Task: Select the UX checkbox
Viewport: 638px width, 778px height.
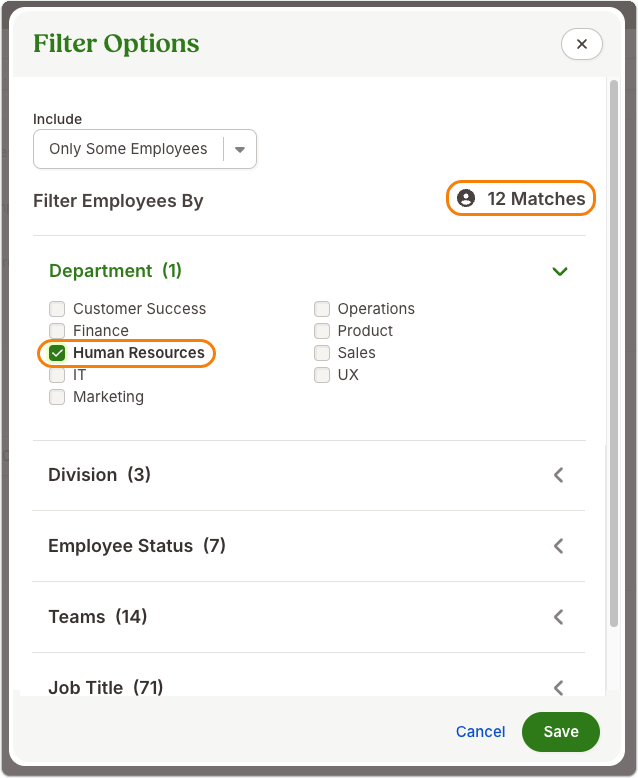Action: pyautogui.click(x=322, y=375)
